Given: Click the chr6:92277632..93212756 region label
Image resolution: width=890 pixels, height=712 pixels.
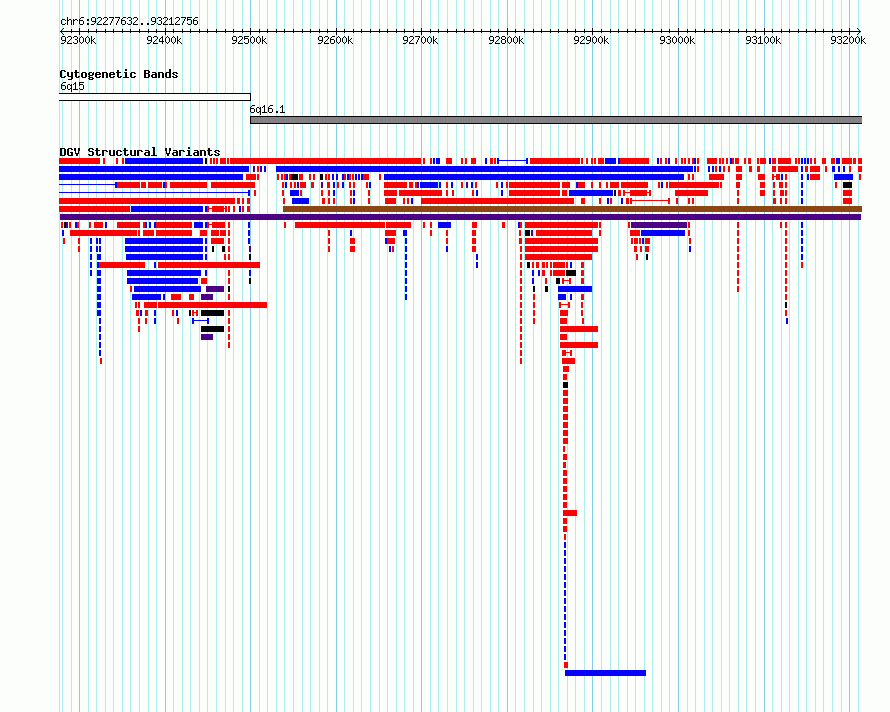Looking at the screenshot, I should pos(129,22).
